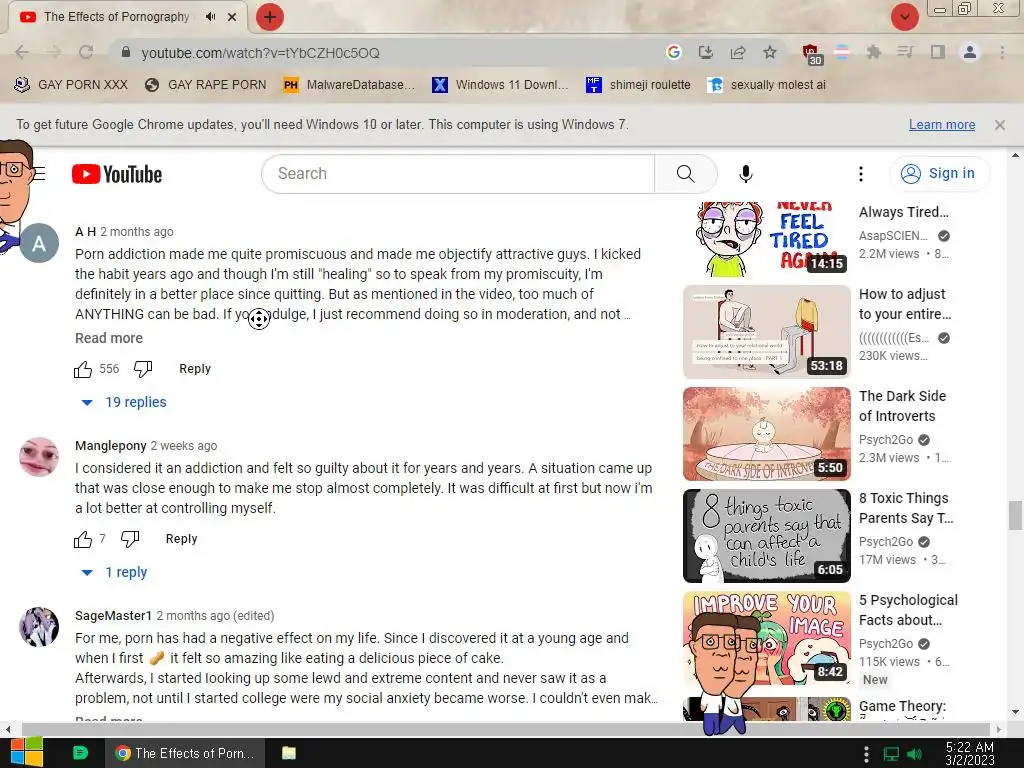Image resolution: width=1024 pixels, height=768 pixels.
Task: Expand the 19 replies thread
Action: 124,402
